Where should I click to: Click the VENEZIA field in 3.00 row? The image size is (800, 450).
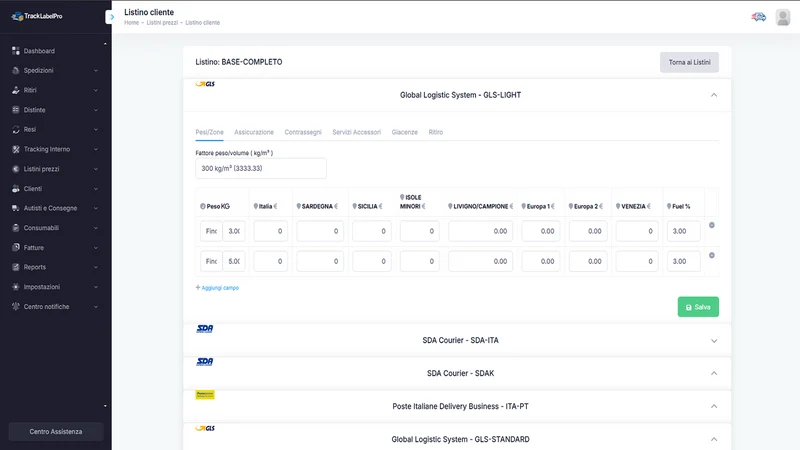pyautogui.click(x=637, y=231)
